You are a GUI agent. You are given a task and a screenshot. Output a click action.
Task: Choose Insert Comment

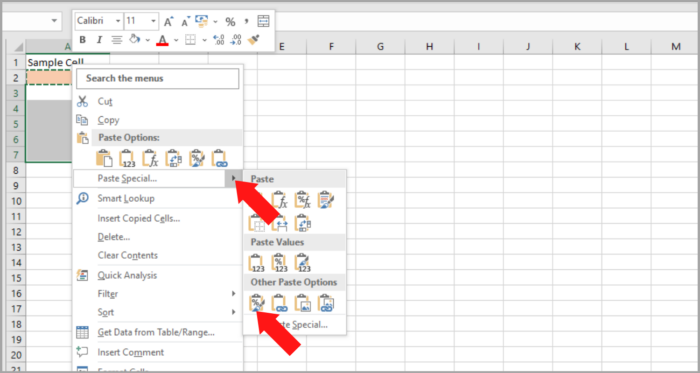(158, 352)
